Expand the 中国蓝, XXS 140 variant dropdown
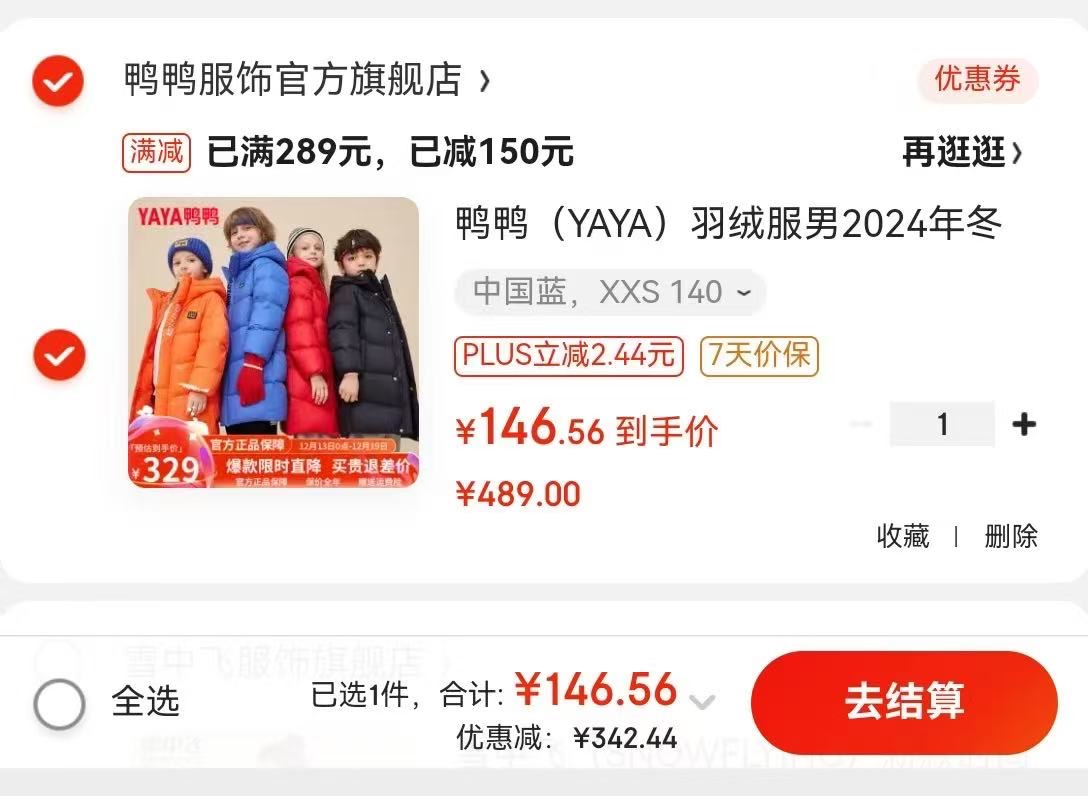The width and height of the screenshot is (1088, 796). (611, 292)
